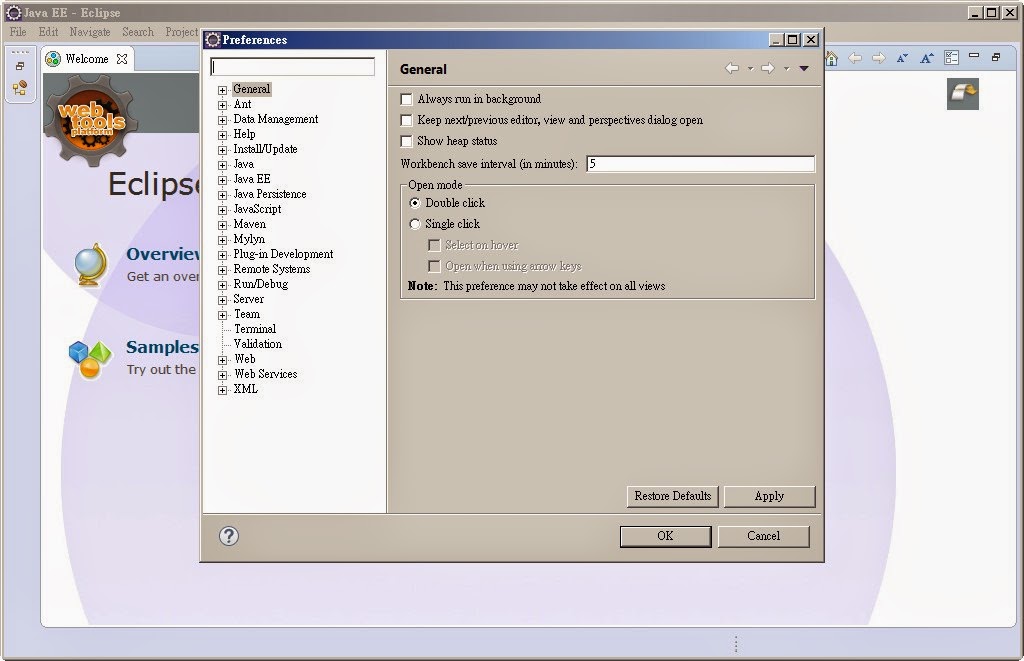1024x661 pixels.
Task: Select Validation in preferences tree
Action: (x=258, y=344)
